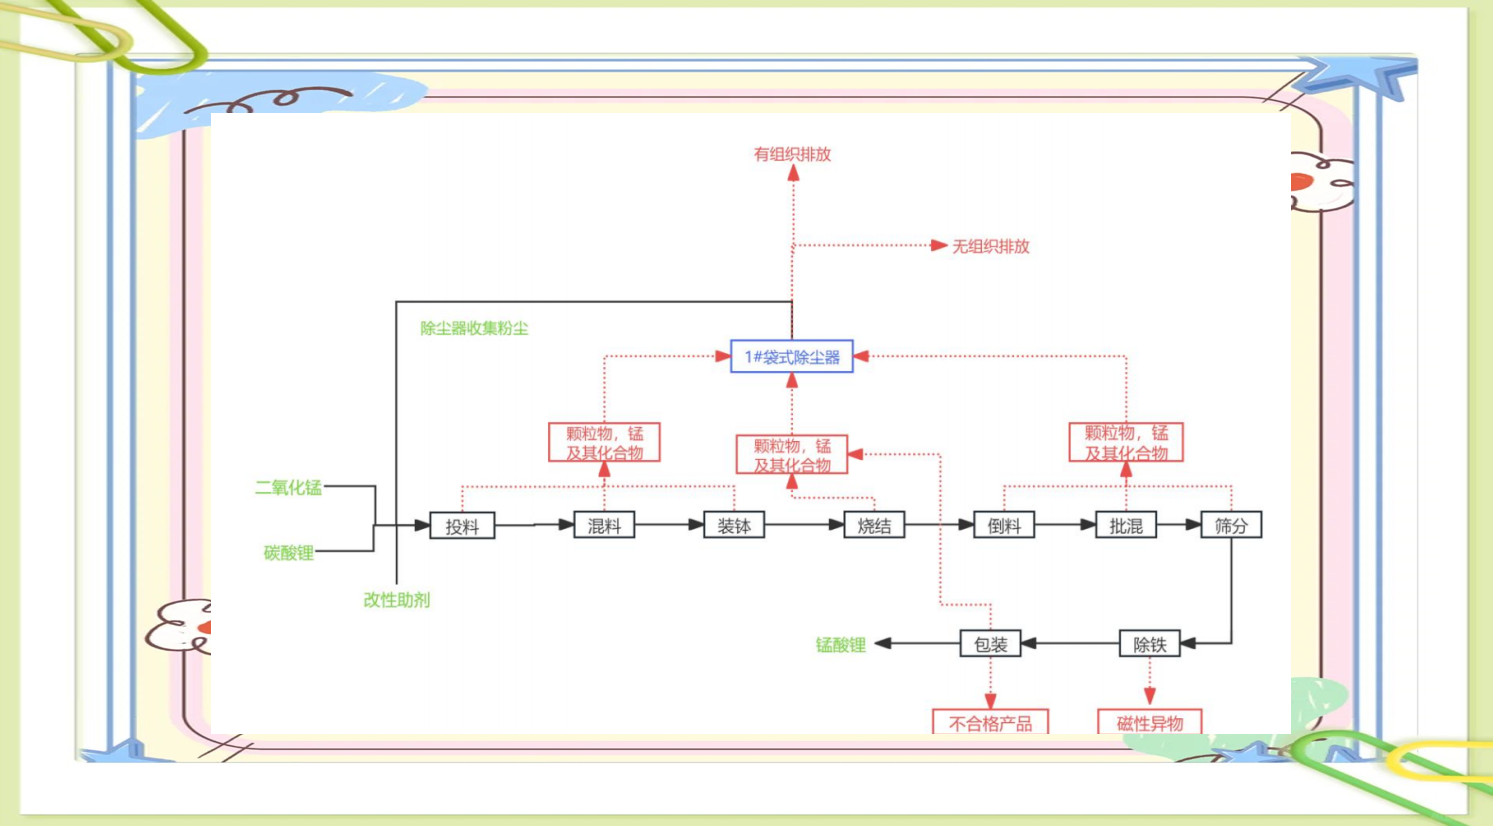
Task: Select the 批混 step box
Action: click(x=1126, y=526)
